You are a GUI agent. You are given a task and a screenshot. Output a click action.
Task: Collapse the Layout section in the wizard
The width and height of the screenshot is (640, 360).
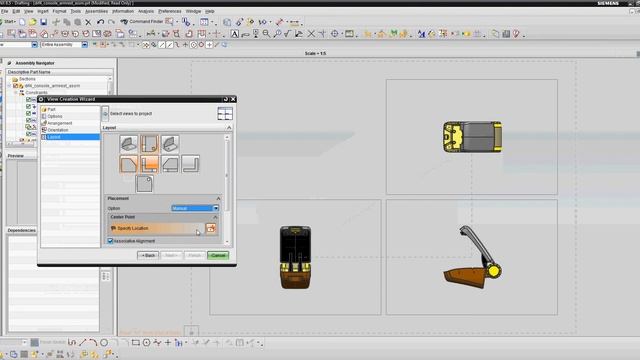coord(229,128)
